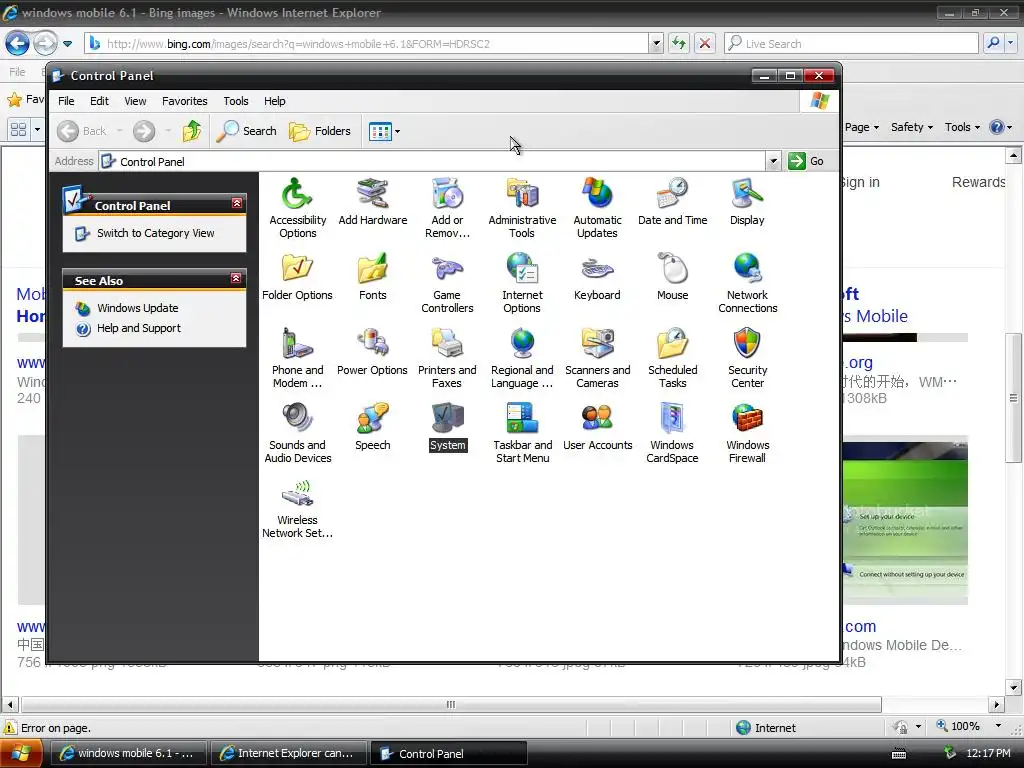Click IE horizontal scrollbar thumb
The height and width of the screenshot is (768, 1024).
point(451,705)
